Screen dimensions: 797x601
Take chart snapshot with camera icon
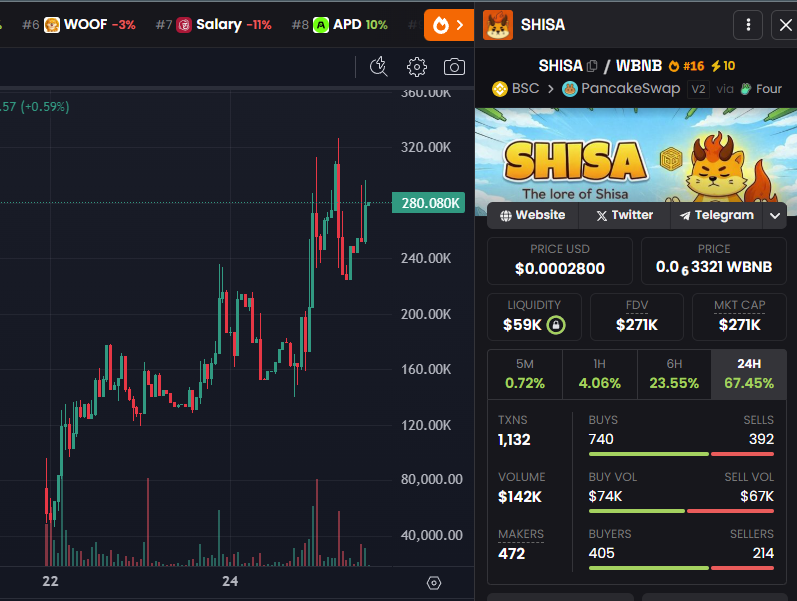pos(454,67)
